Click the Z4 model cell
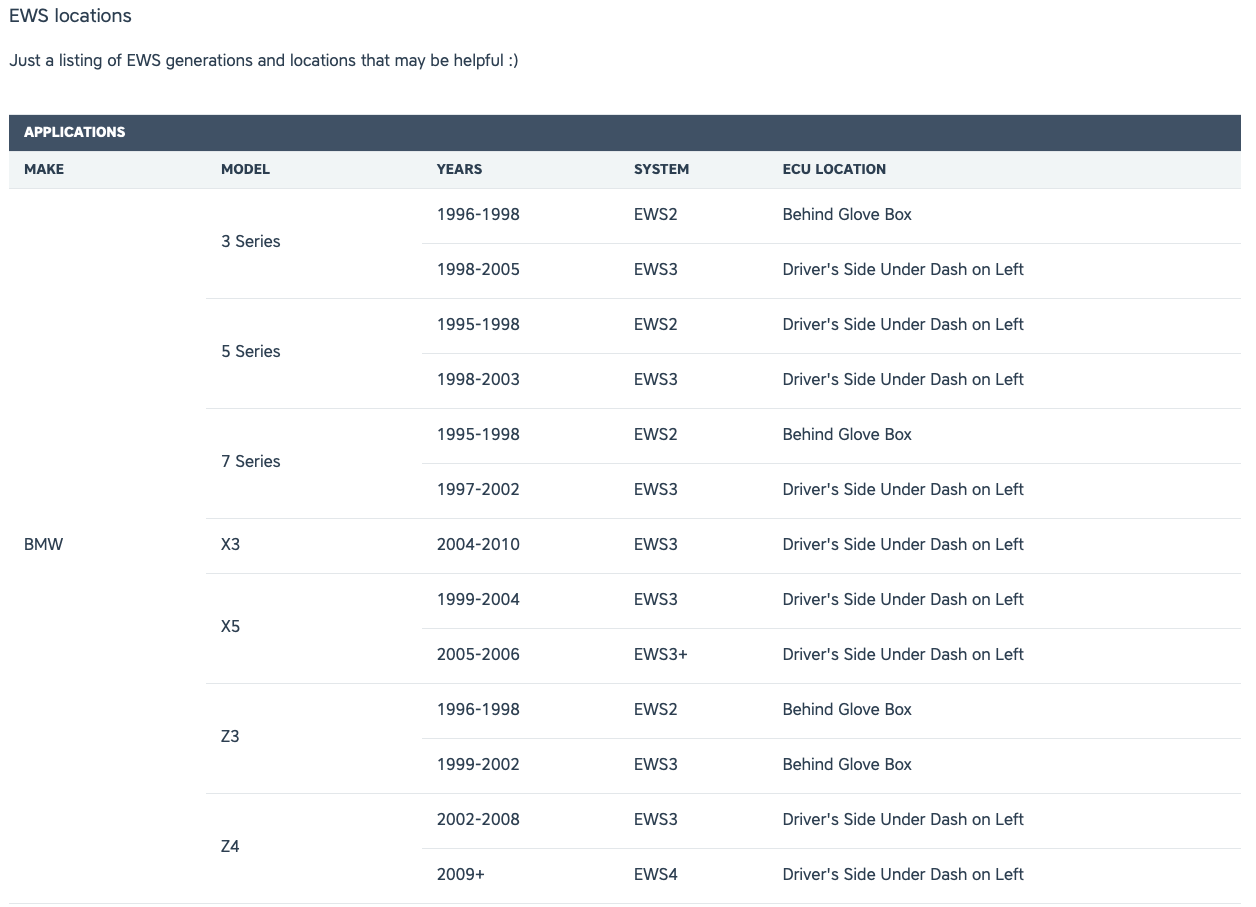The width and height of the screenshot is (1256, 907). (230, 847)
